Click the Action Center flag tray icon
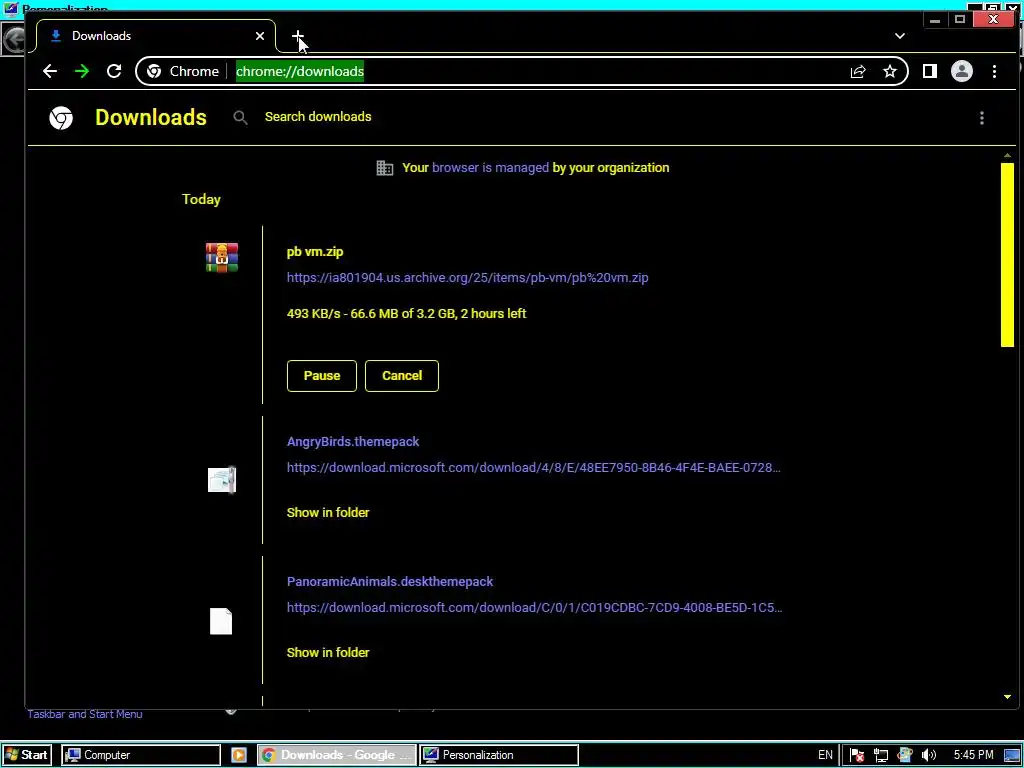Screen dimensions: 1024x768 click(857, 756)
